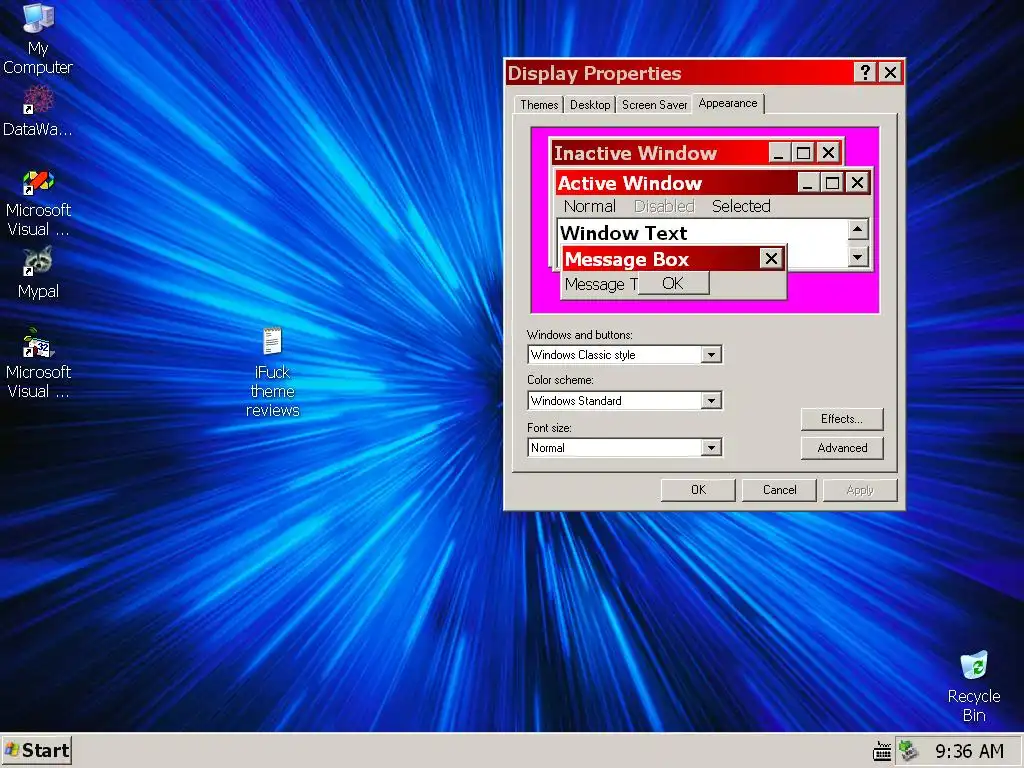Select the Mypal raccoon browser icon
Image resolution: width=1024 pixels, height=768 pixels.
click(38, 273)
